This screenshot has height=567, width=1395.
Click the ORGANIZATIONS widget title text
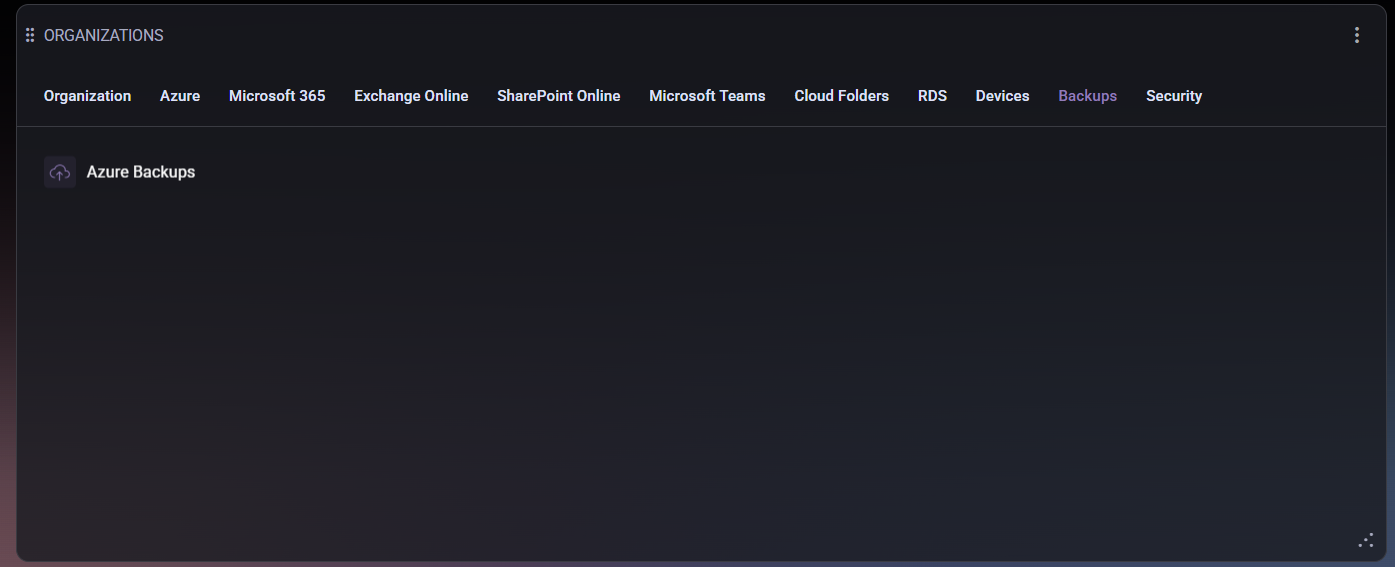pos(104,35)
